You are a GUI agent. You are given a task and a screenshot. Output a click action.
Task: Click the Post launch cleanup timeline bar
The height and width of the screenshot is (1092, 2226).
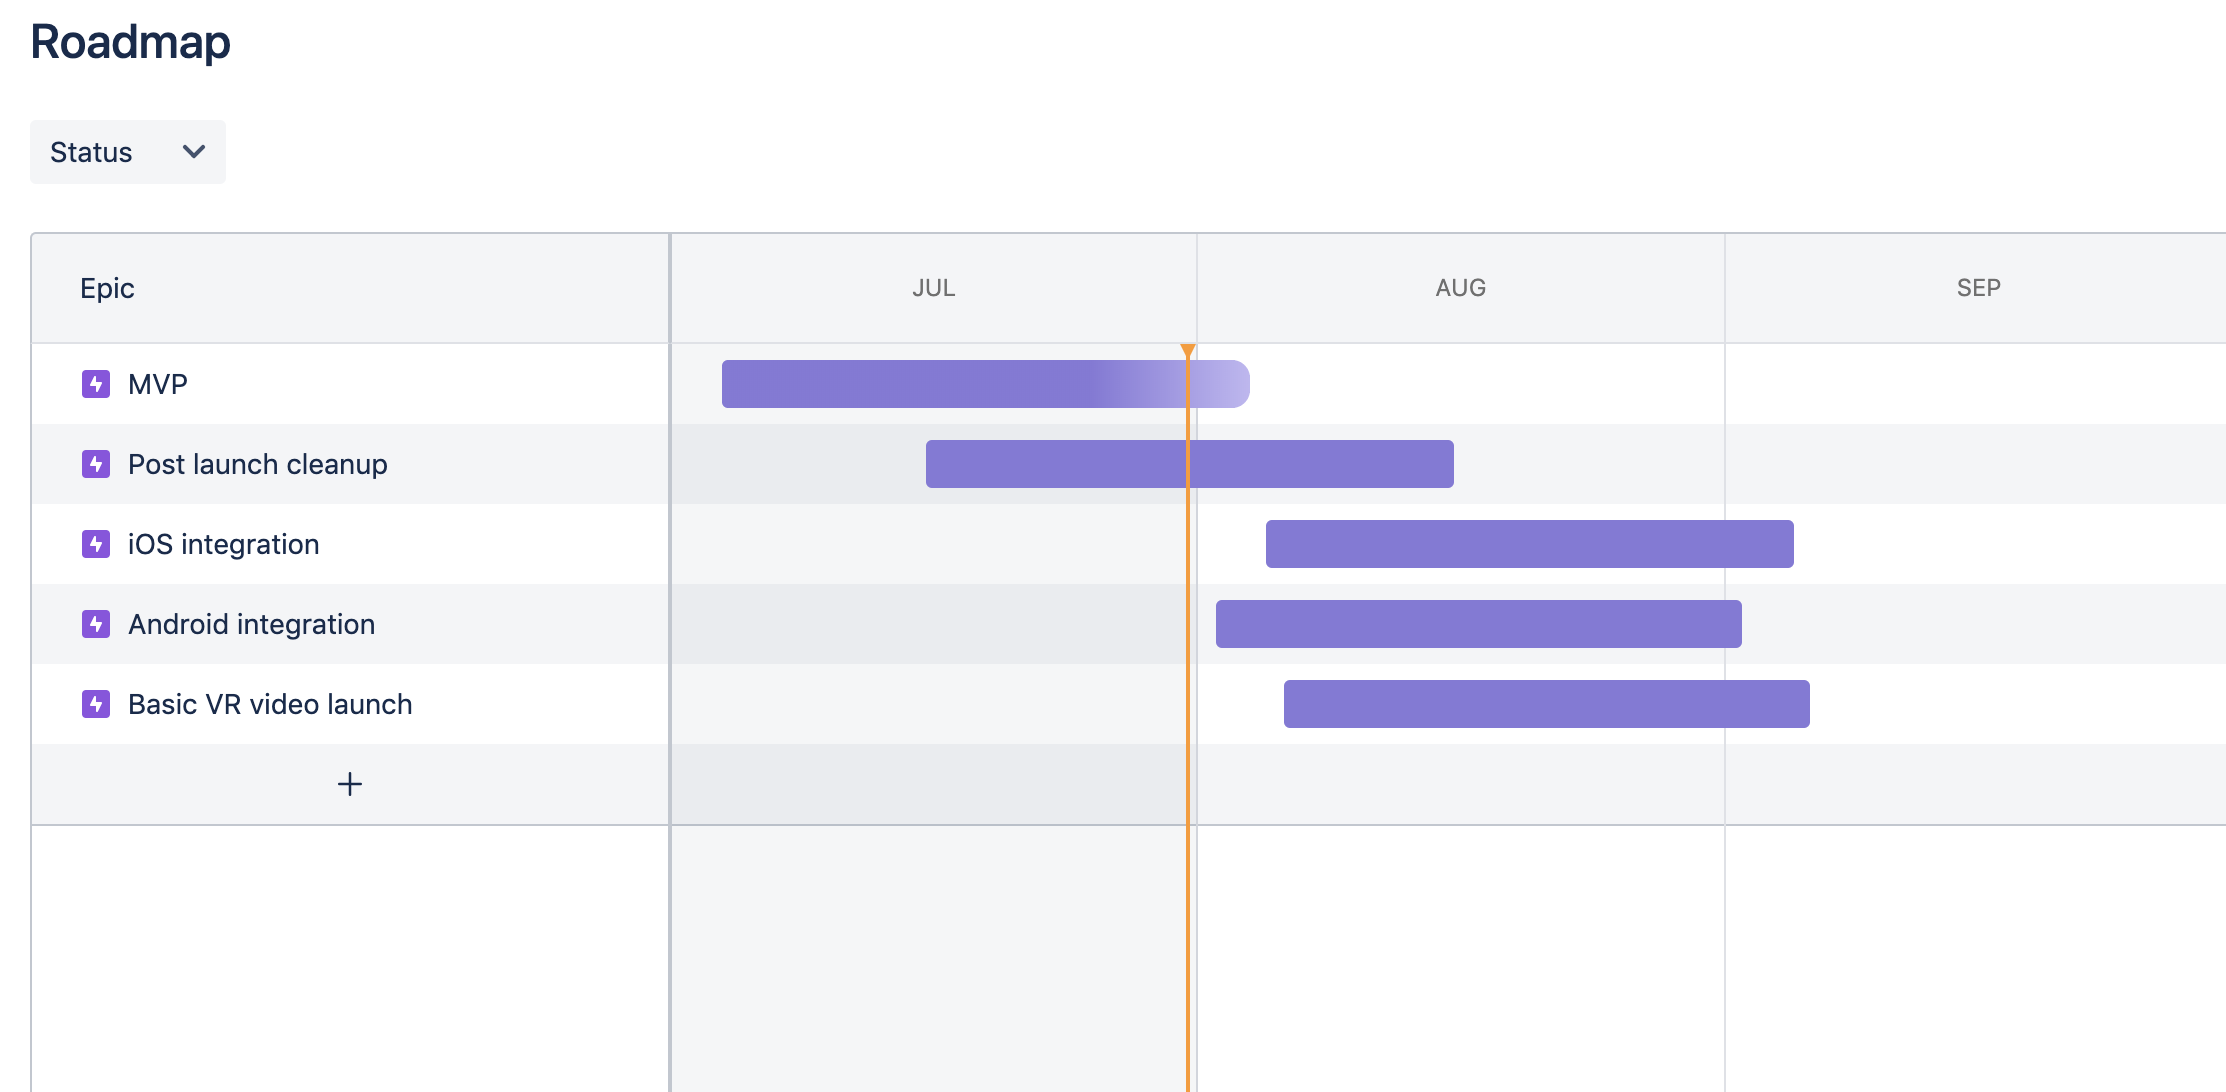tap(1190, 464)
